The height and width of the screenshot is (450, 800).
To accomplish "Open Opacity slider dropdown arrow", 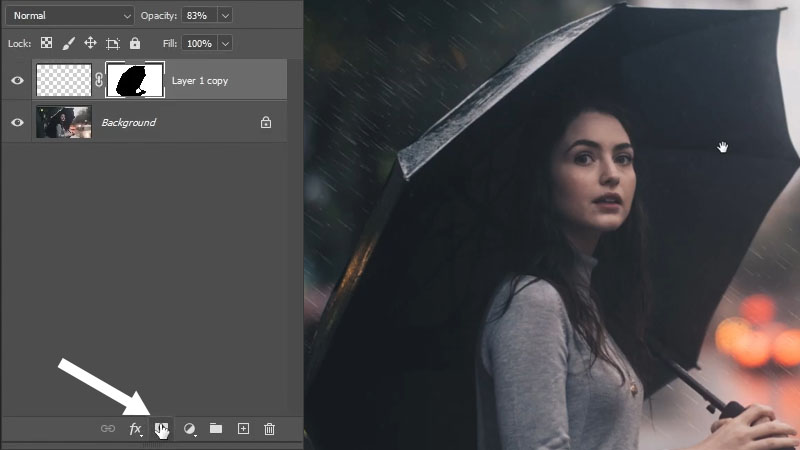I will [225, 15].
